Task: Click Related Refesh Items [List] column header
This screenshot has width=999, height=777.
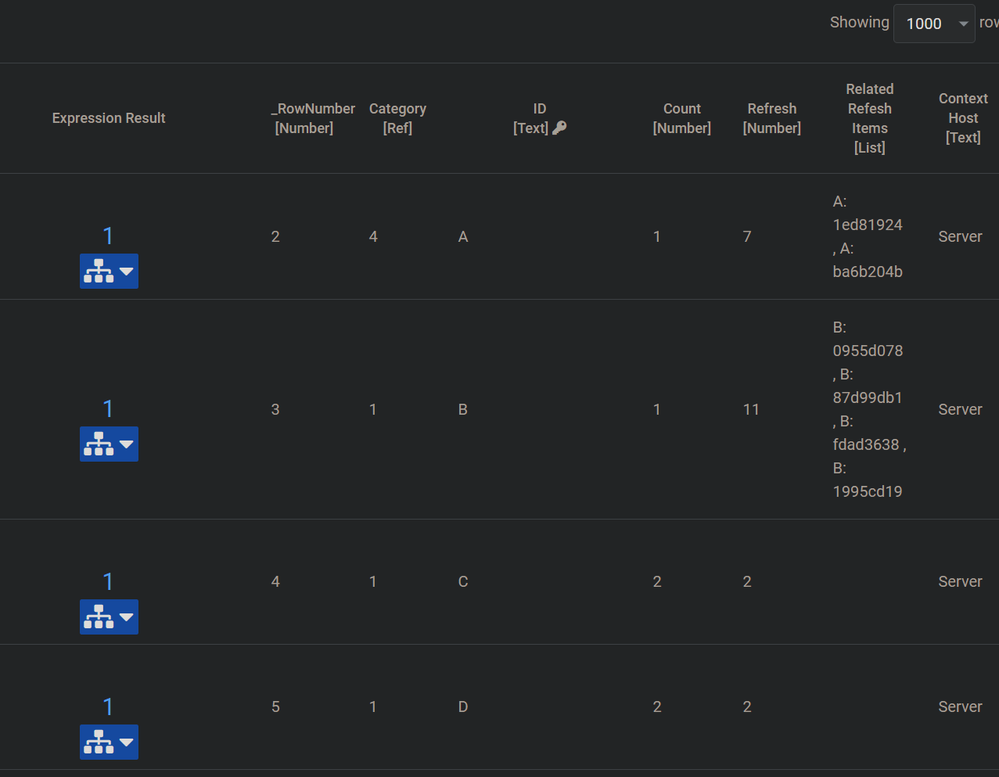Action: click(x=870, y=118)
